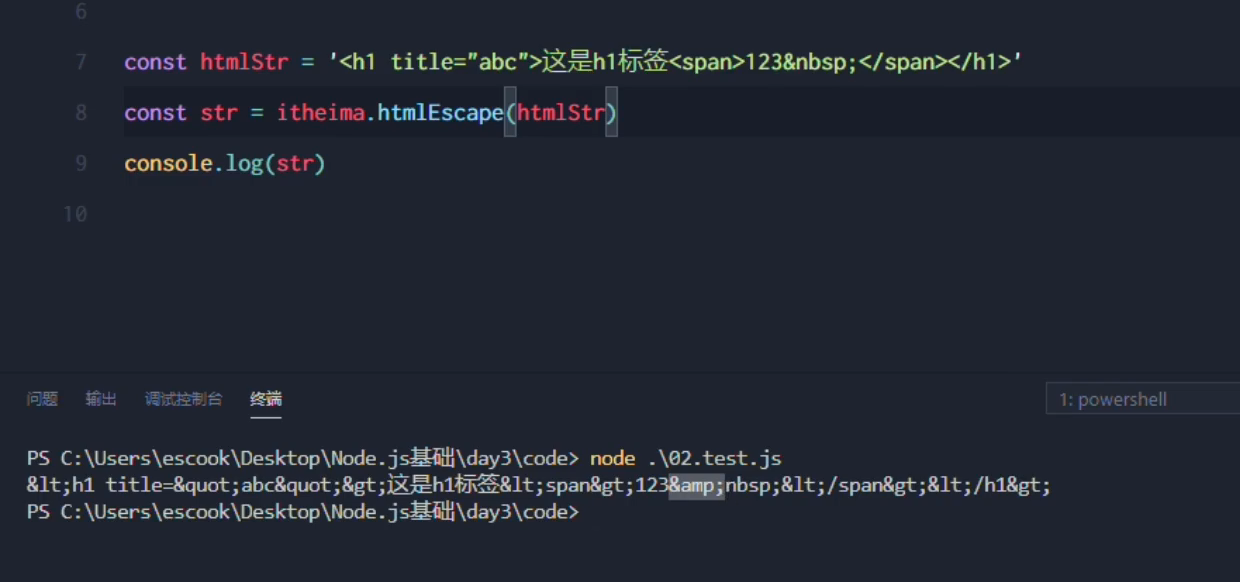This screenshot has width=1240, height=582.
Task: Click line number 10 in the gutter
Action: 75,214
